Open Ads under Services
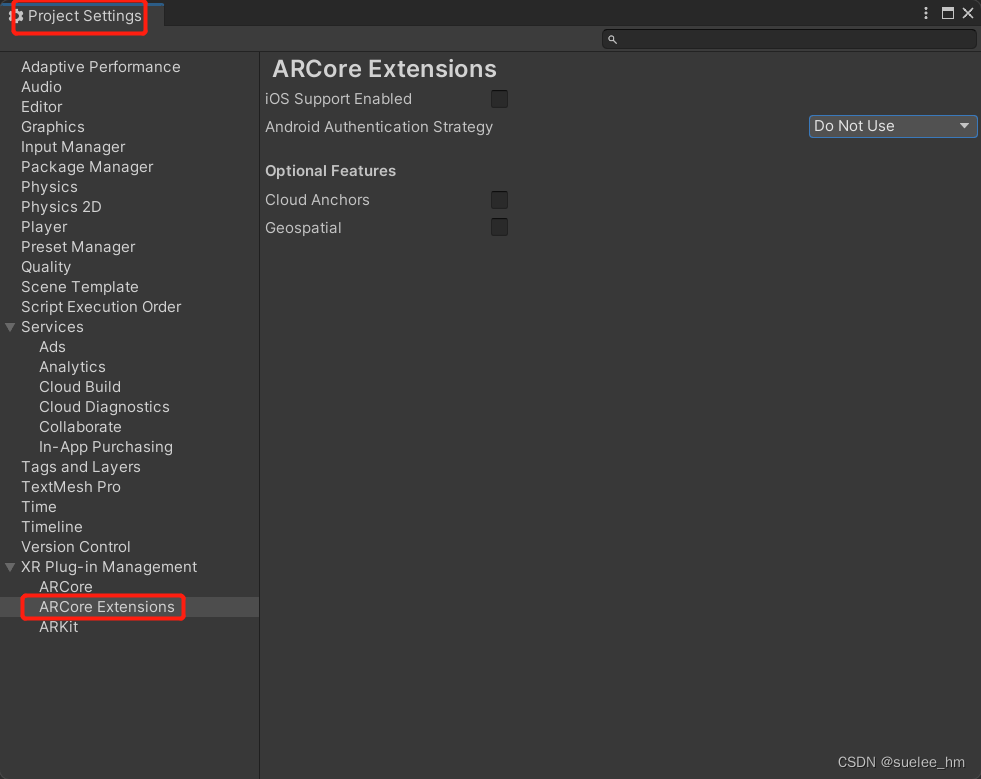The image size is (981, 779). (x=53, y=347)
